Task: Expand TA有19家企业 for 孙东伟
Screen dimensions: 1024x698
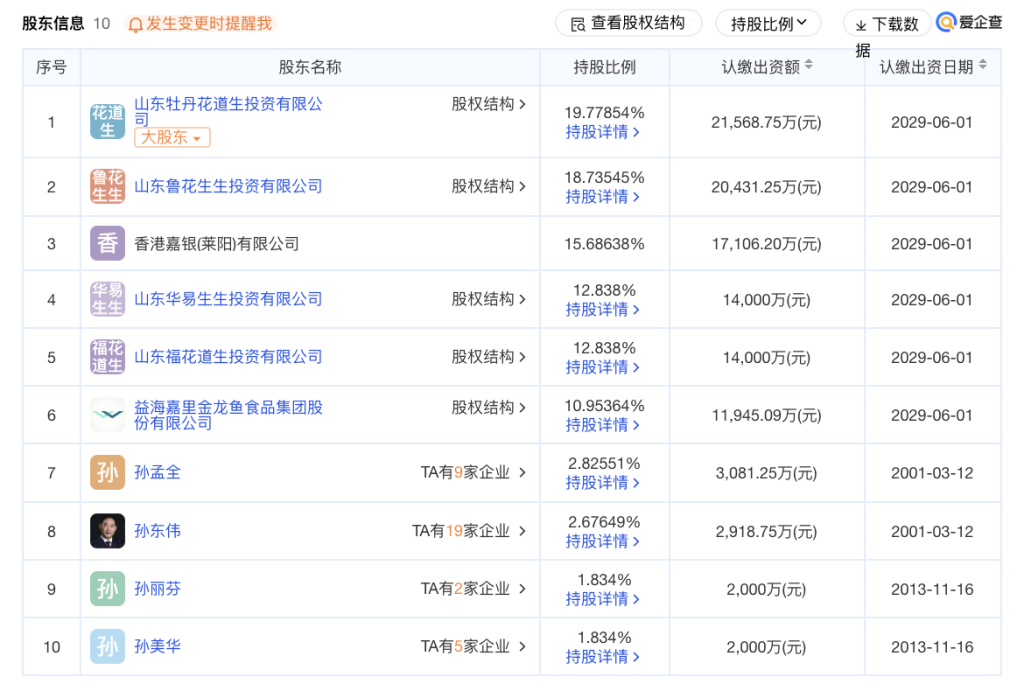Action: [469, 531]
